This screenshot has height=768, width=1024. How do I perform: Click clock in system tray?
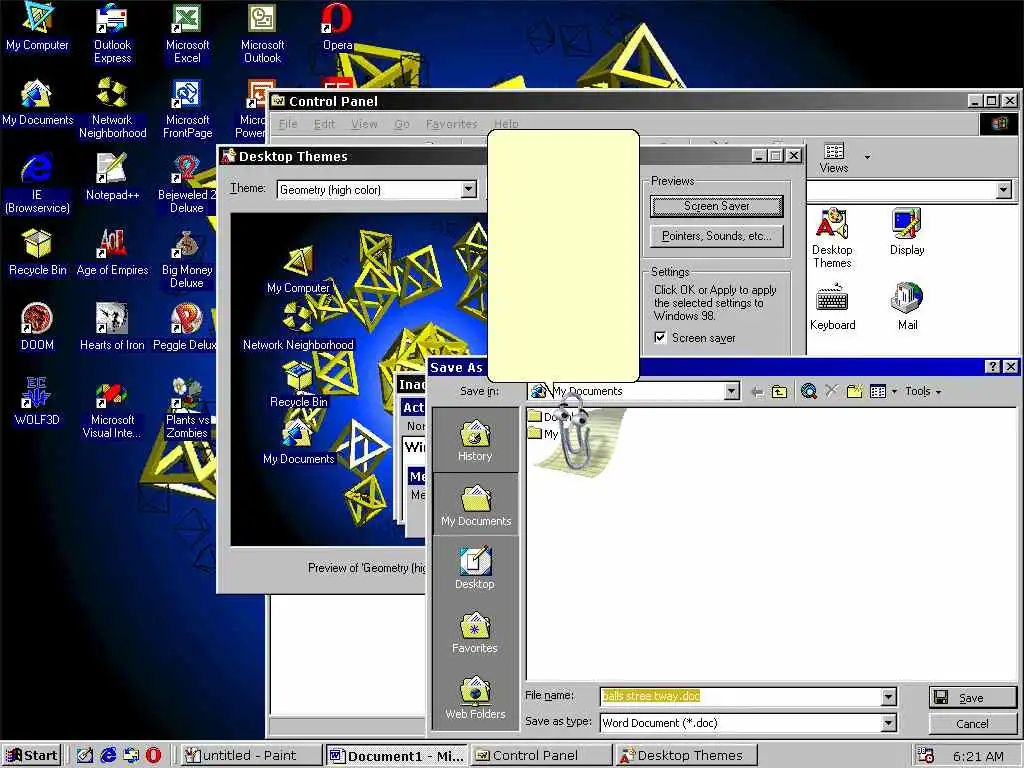(978, 756)
